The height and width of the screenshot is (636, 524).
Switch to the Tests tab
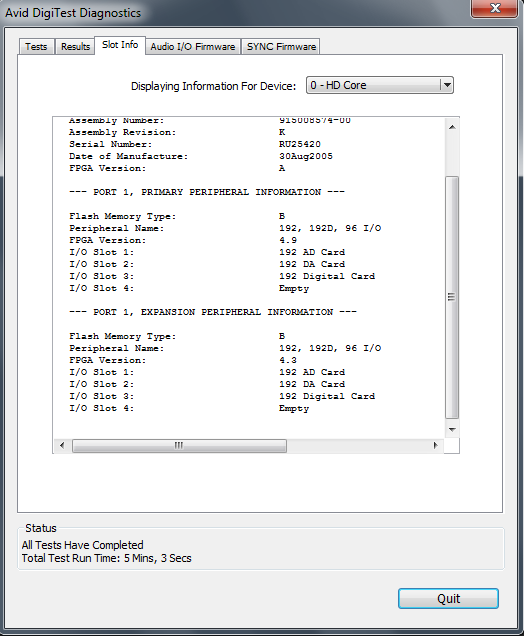pos(37,47)
